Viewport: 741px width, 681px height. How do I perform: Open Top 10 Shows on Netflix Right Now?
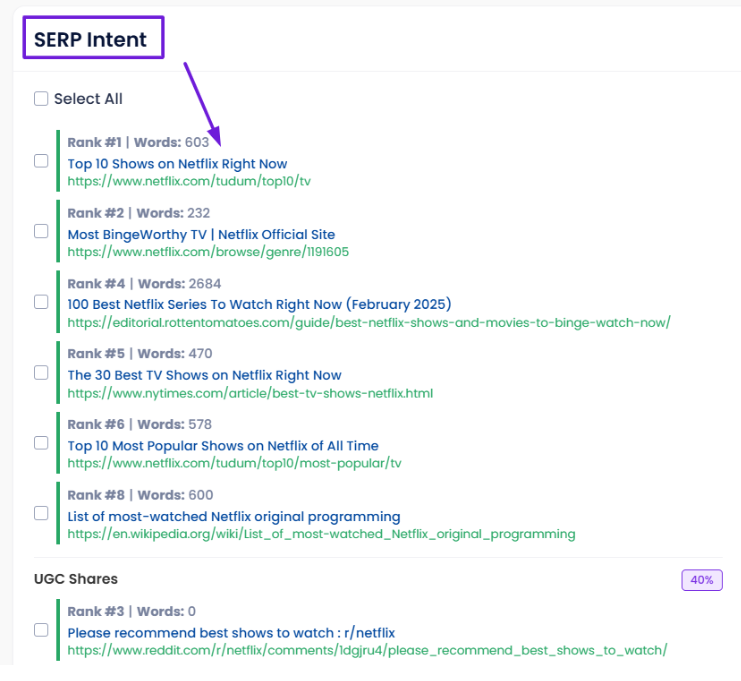point(177,164)
